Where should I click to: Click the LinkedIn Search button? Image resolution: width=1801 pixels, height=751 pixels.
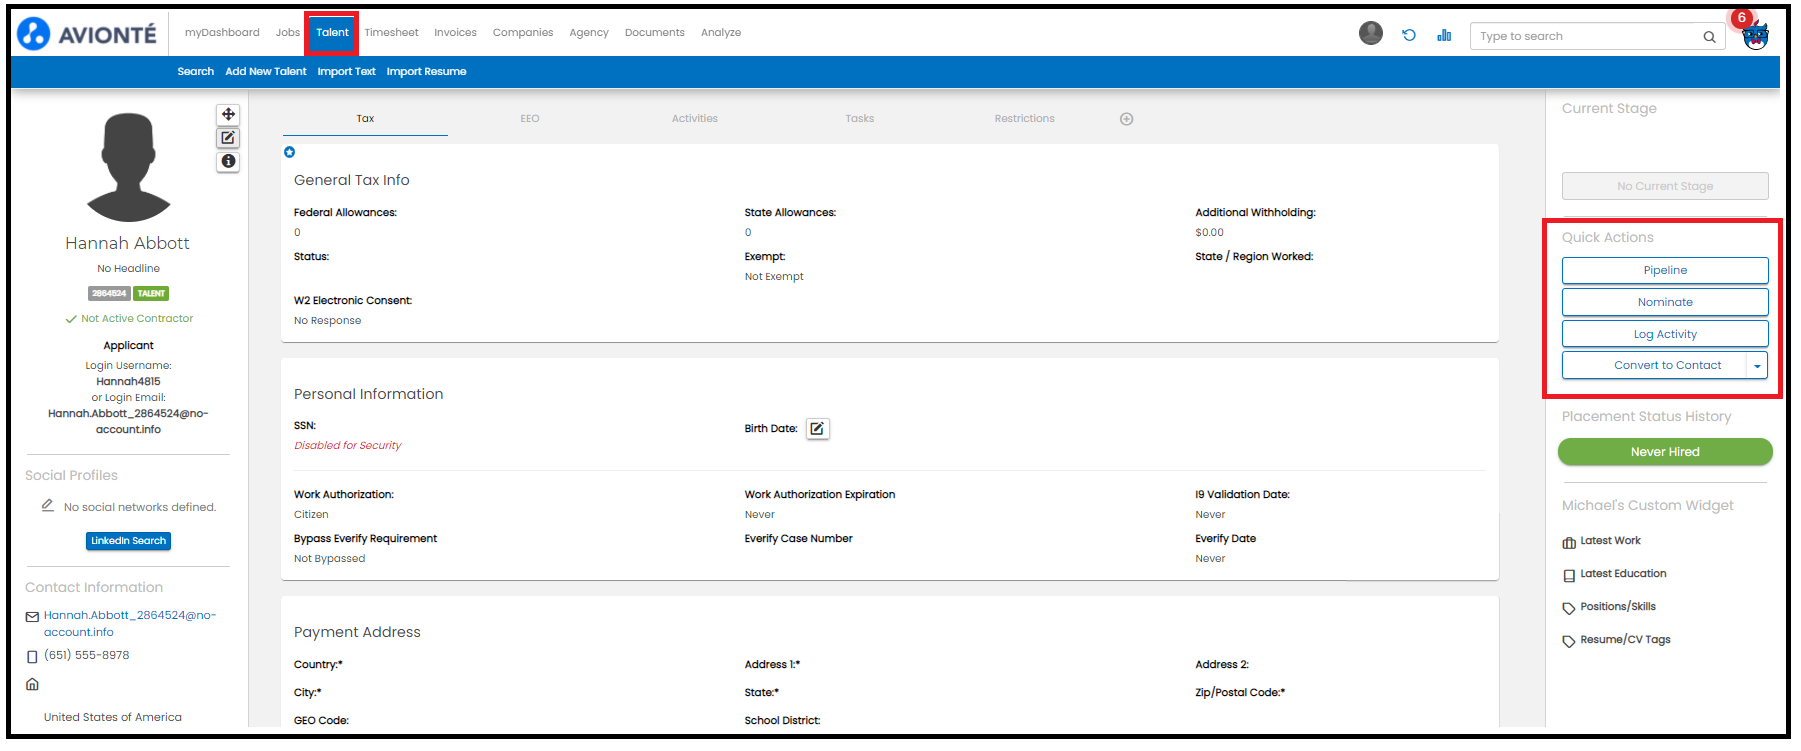pos(128,541)
